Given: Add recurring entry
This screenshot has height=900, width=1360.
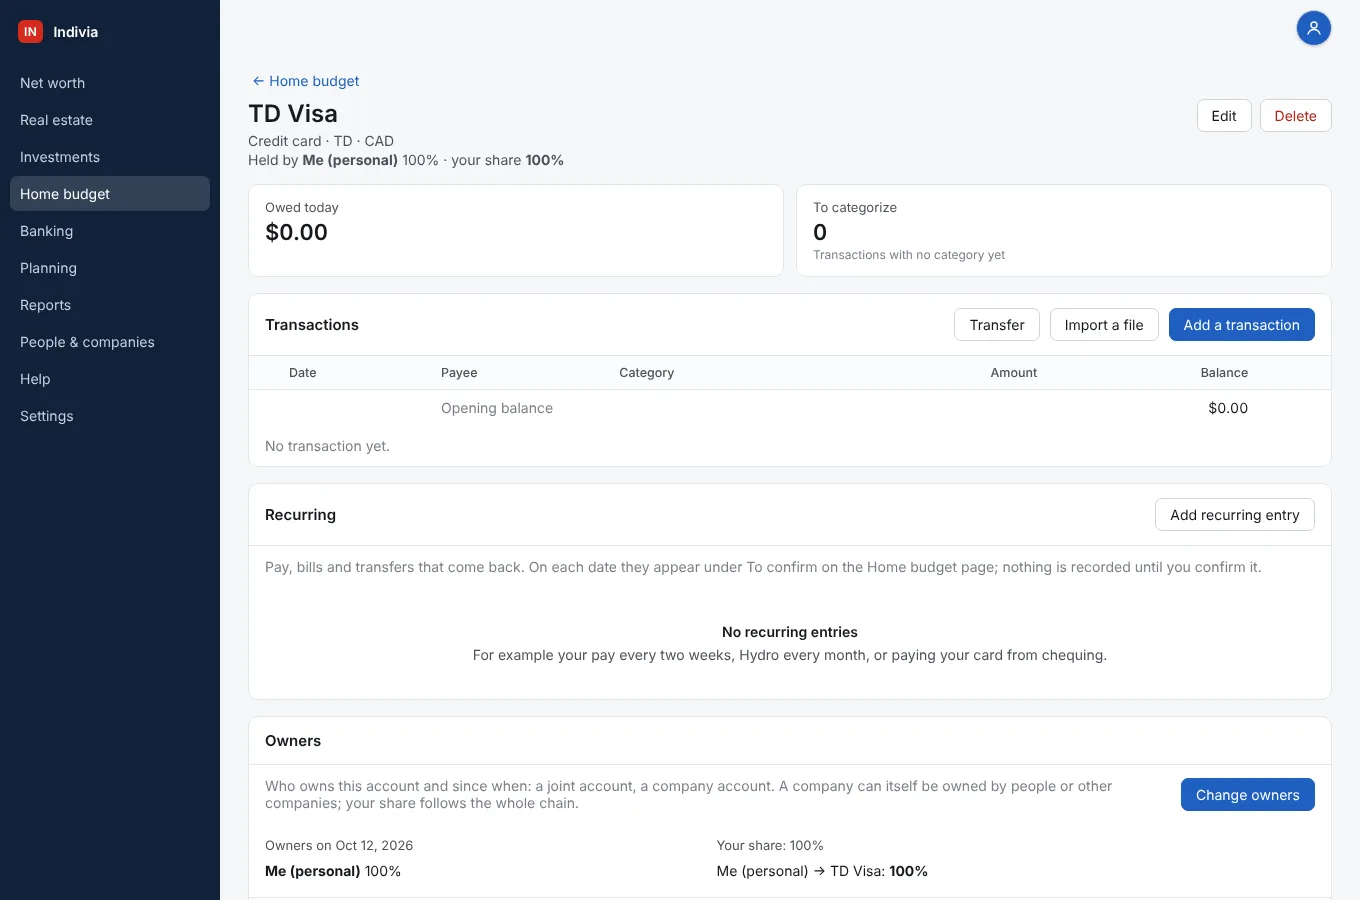Looking at the screenshot, I should pyautogui.click(x=1234, y=515).
